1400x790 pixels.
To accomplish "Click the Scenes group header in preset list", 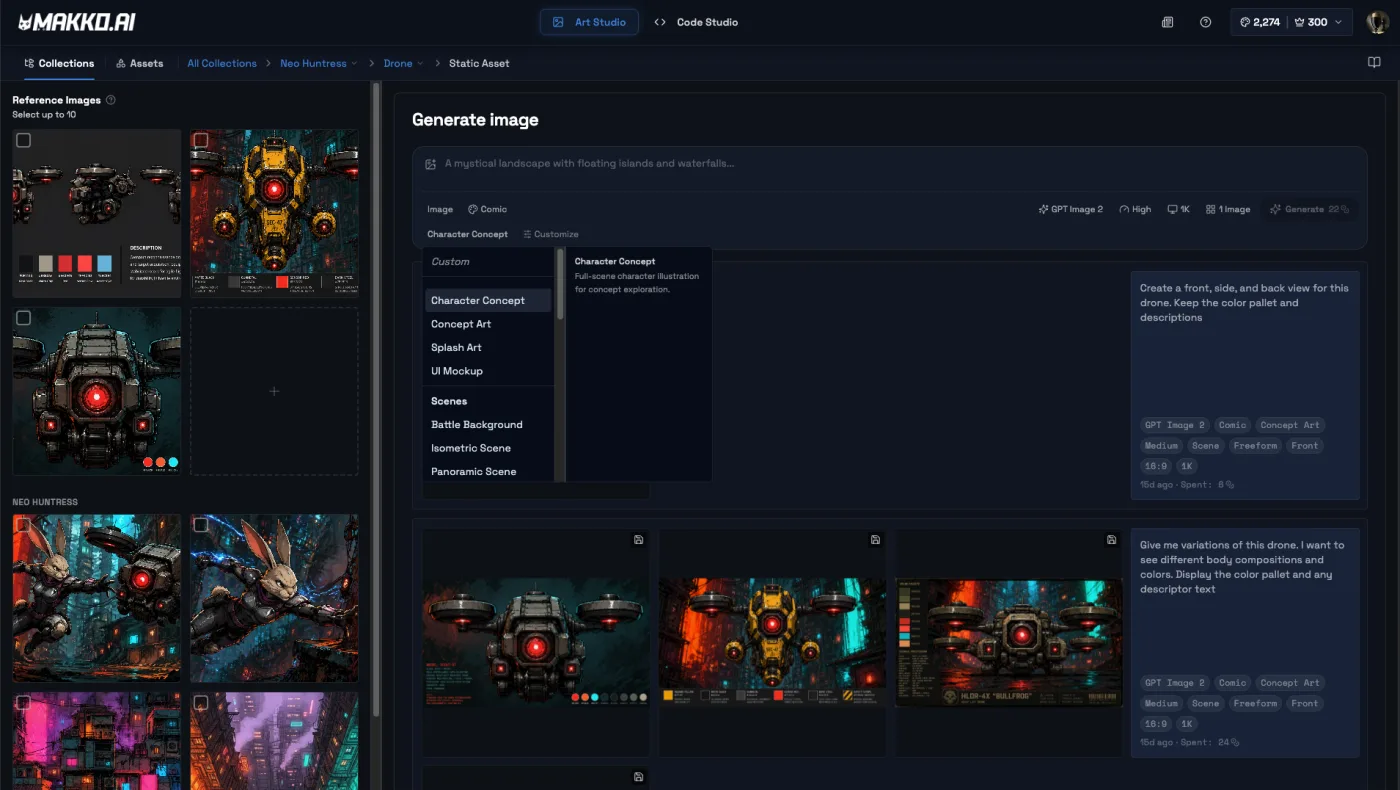I will coord(449,401).
